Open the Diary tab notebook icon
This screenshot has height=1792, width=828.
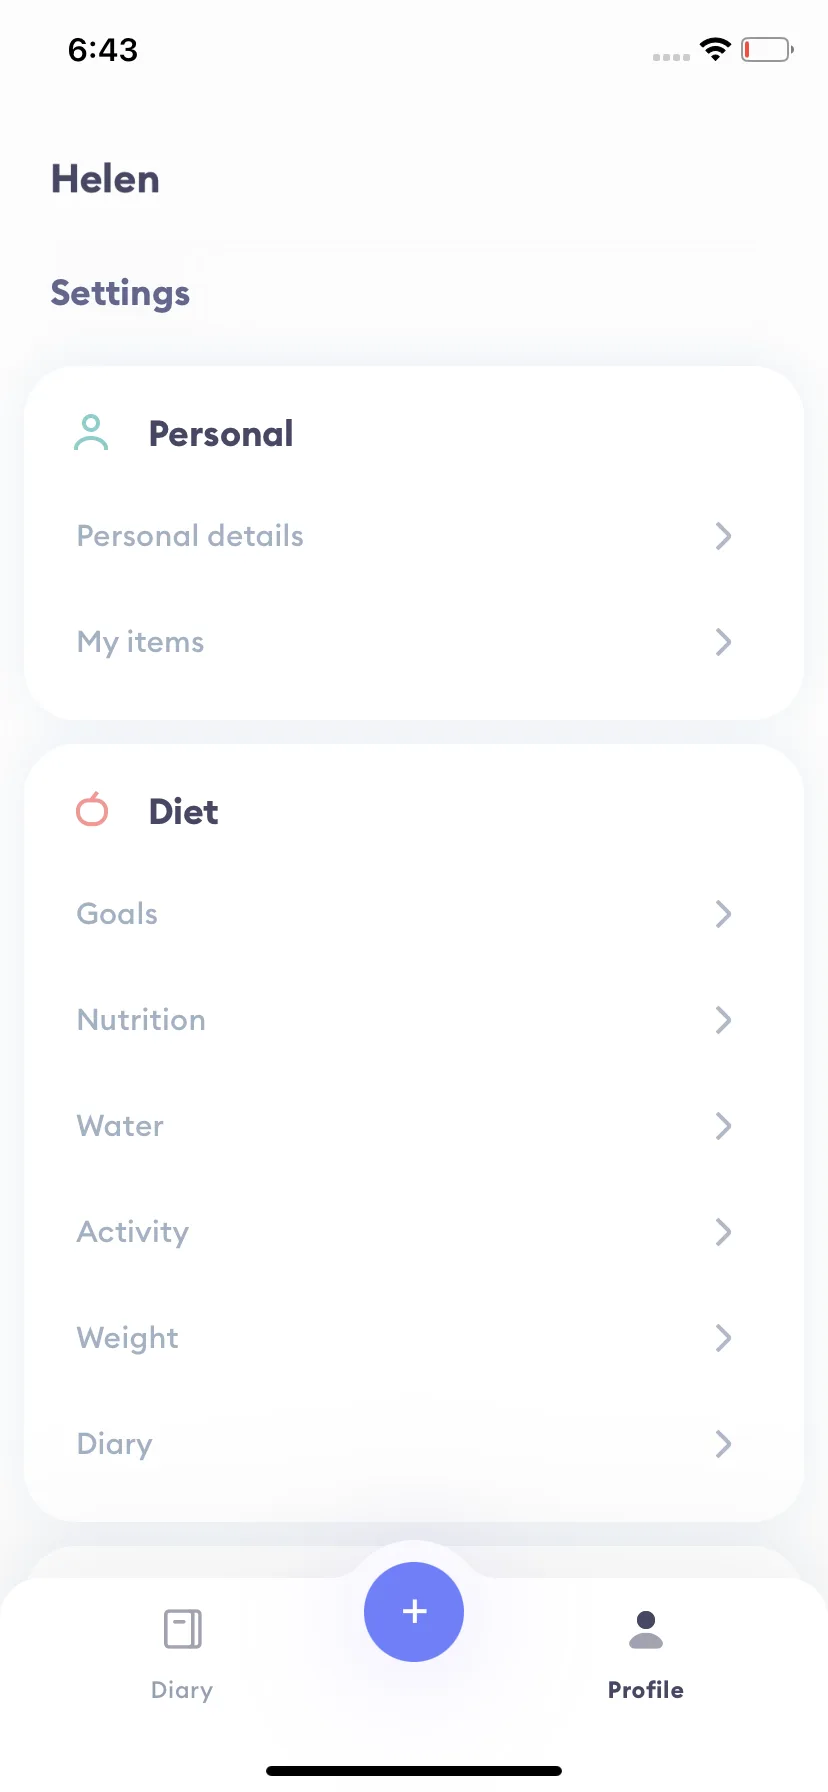(x=183, y=1629)
